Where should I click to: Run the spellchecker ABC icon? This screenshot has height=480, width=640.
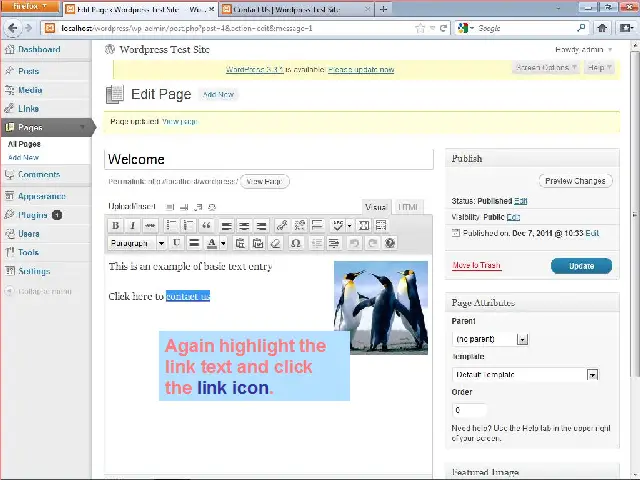point(337,225)
